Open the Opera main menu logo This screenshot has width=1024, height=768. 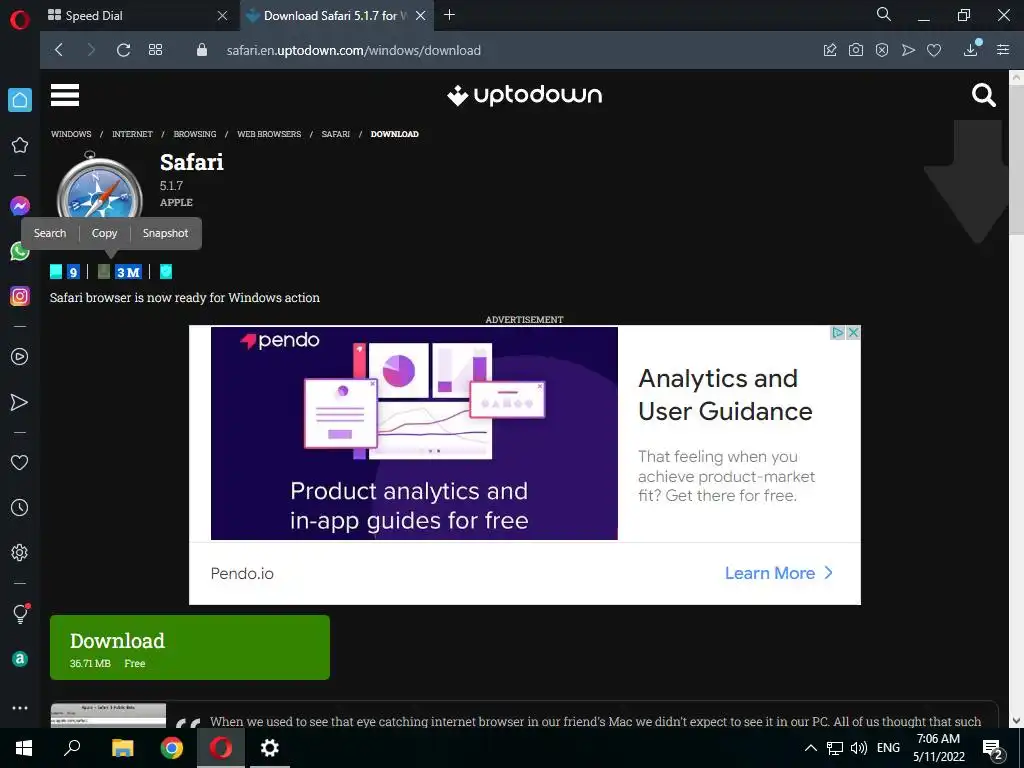20,20
